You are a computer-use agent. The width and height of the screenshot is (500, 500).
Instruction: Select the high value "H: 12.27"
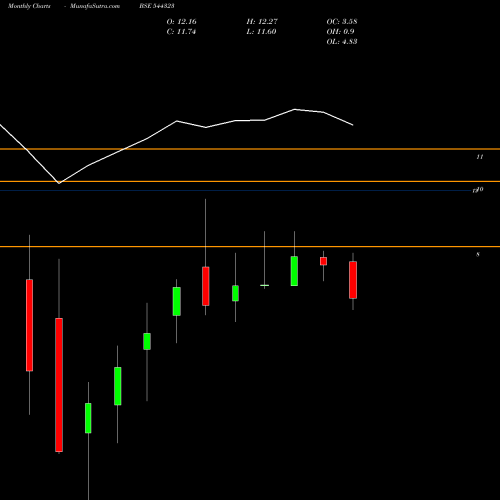coord(262,22)
